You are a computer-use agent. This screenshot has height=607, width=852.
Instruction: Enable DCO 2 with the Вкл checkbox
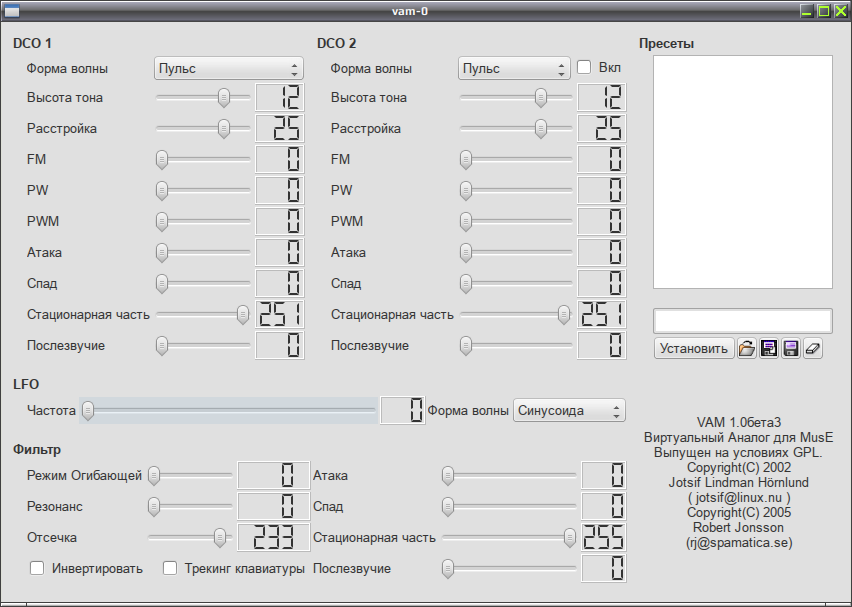(x=584, y=67)
